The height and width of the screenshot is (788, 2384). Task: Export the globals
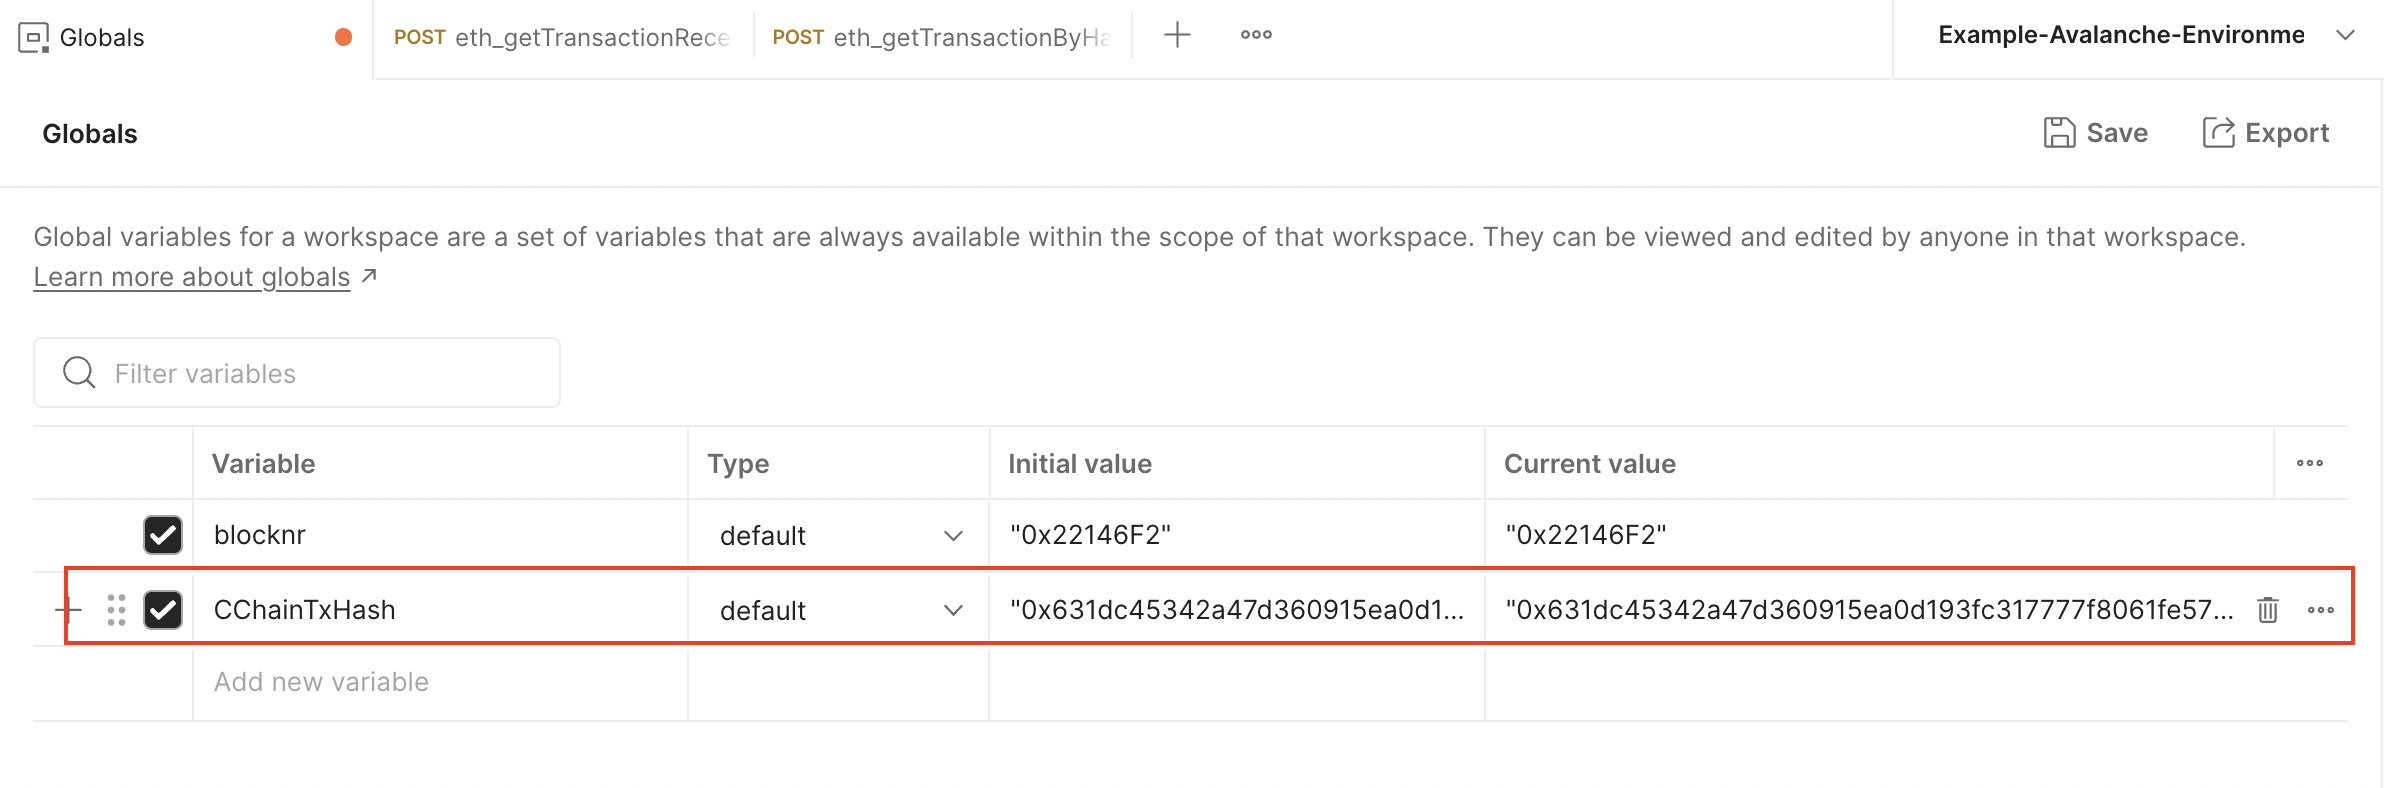click(x=2265, y=133)
